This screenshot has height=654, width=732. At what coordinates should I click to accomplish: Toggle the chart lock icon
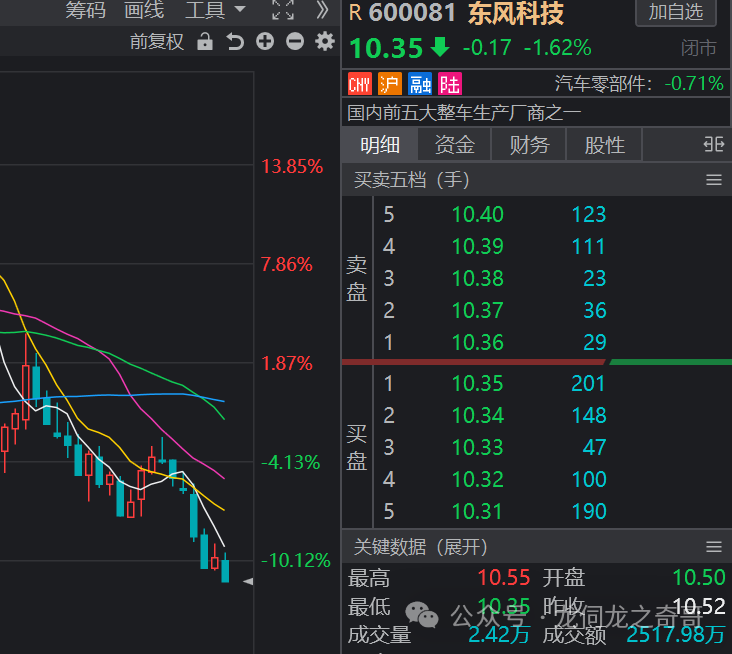(x=204, y=42)
